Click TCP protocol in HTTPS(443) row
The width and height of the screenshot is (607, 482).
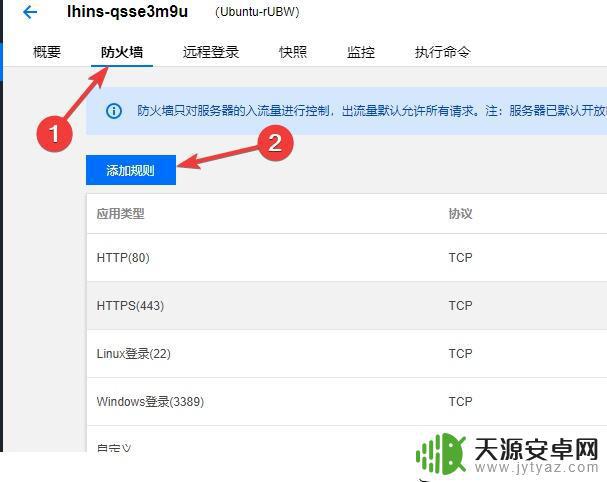[460, 305]
